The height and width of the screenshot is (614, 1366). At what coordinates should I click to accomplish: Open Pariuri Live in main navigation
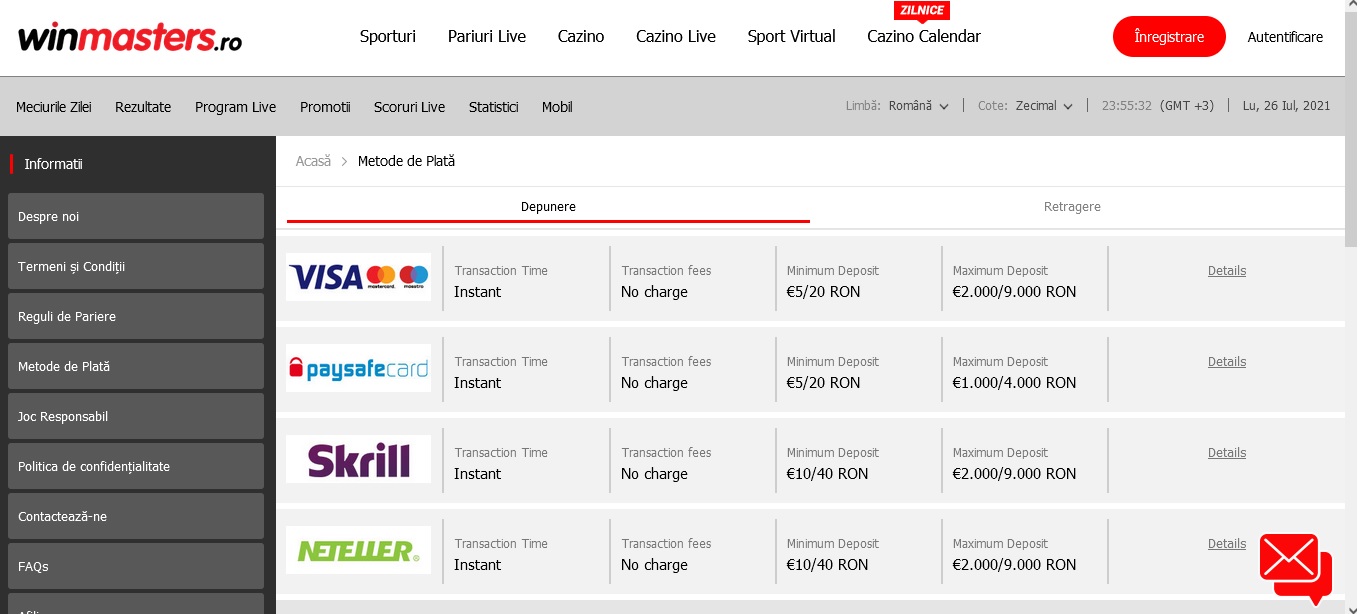487,36
